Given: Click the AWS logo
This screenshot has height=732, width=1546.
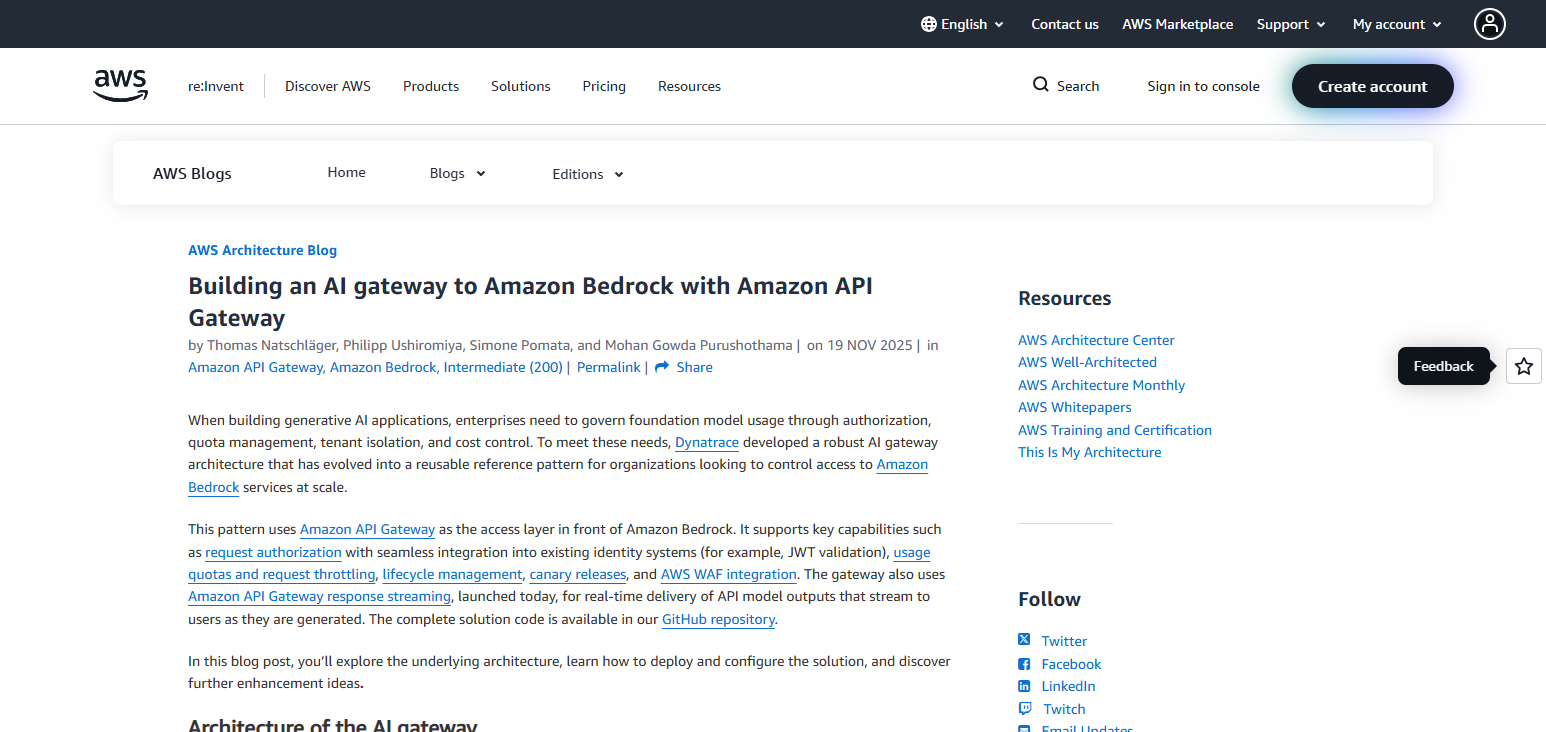Looking at the screenshot, I should tap(120, 86).
